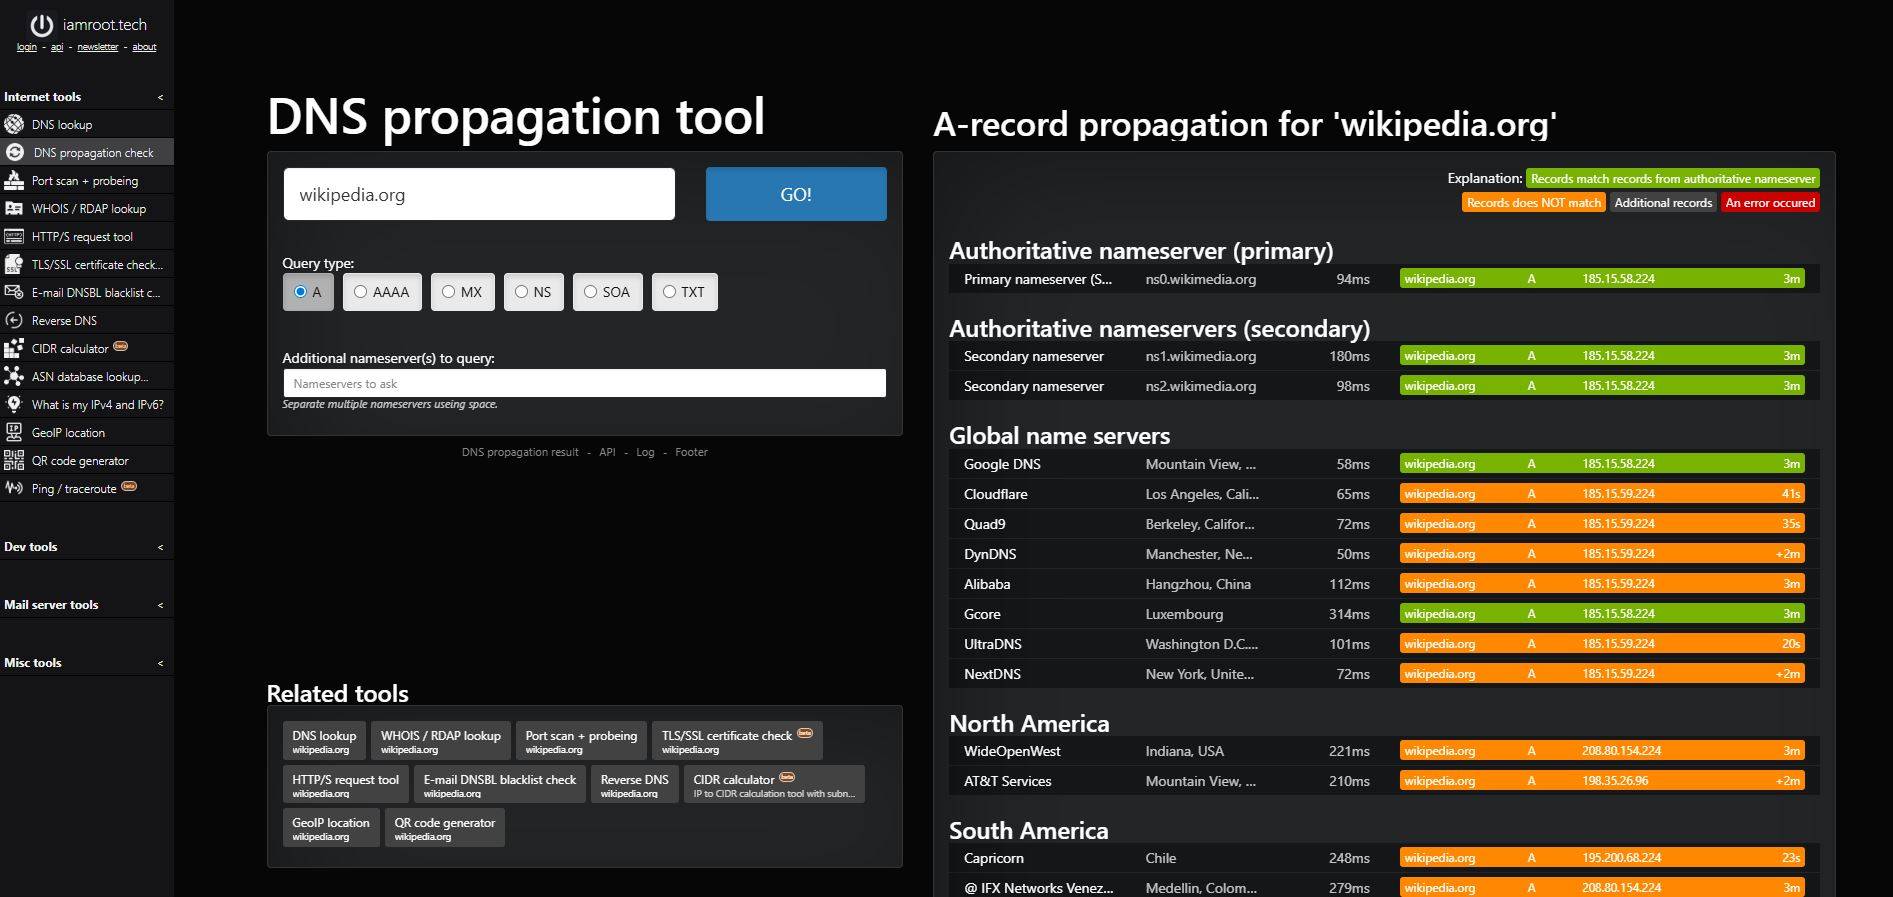Open the CIDR calculator sidebar icon
The image size is (1893, 897).
(14, 348)
